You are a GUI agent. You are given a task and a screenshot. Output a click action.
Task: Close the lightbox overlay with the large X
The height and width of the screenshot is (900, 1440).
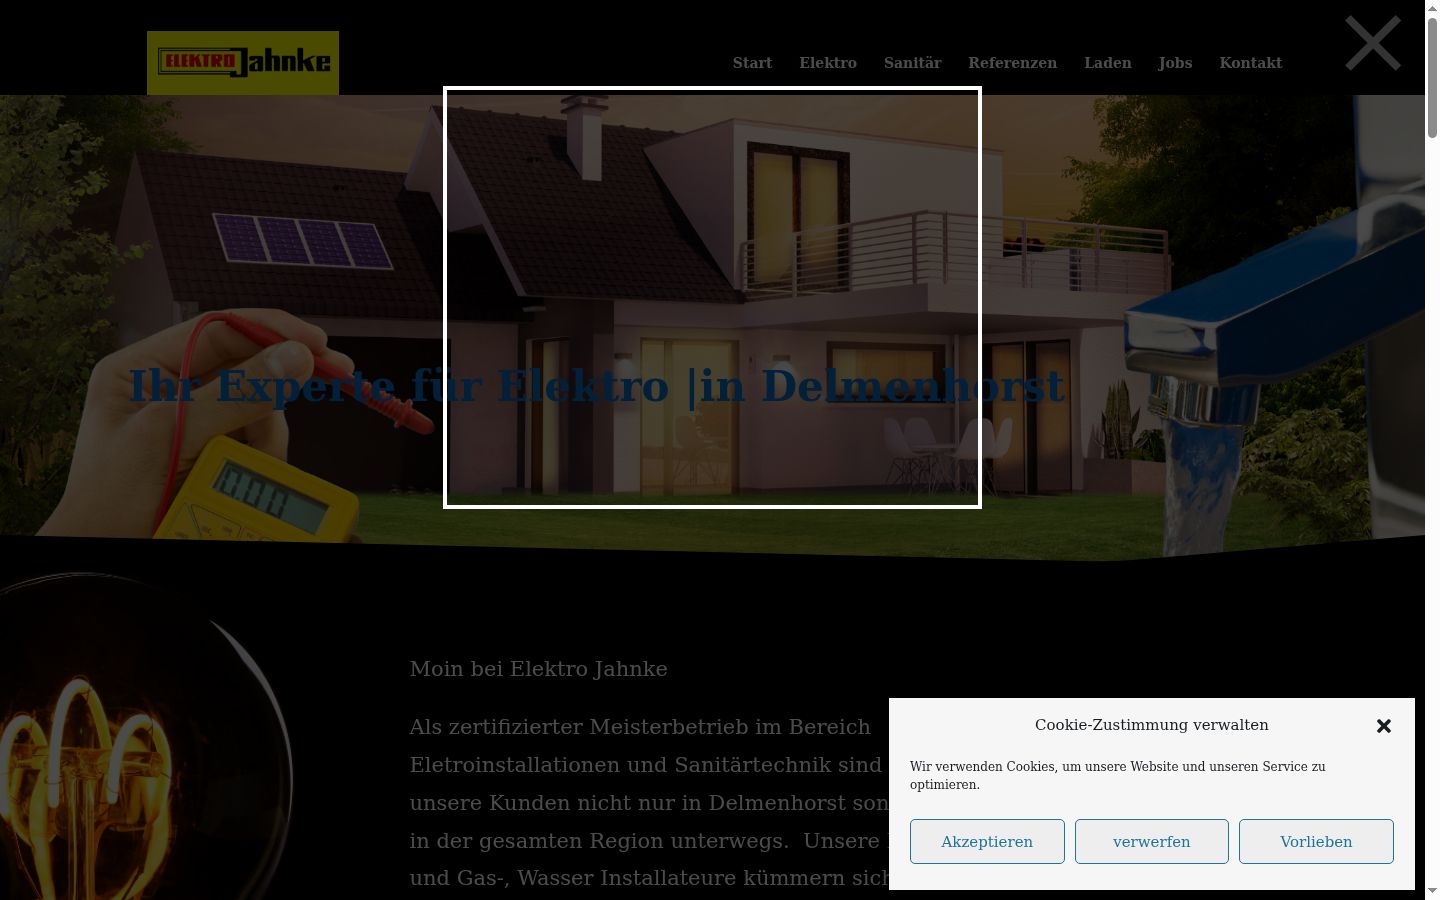[1372, 43]
